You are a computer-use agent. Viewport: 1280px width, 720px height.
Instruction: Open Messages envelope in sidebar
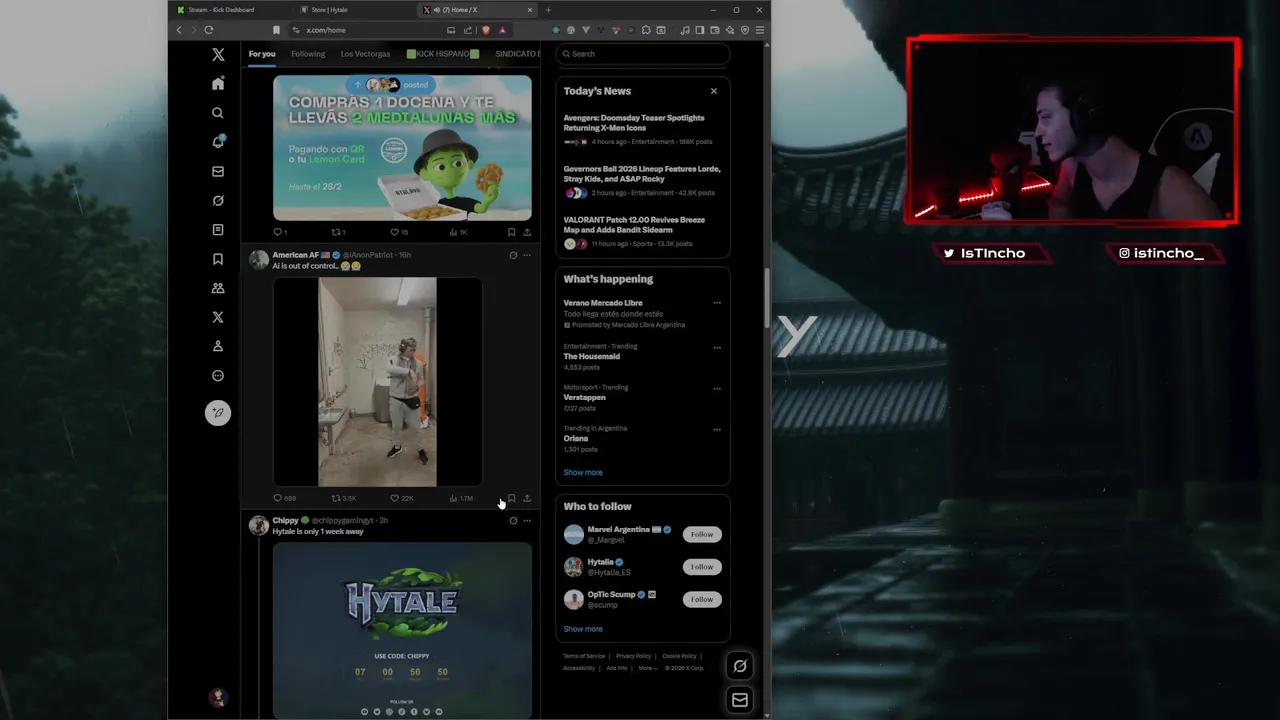click(x=218, y=171)
